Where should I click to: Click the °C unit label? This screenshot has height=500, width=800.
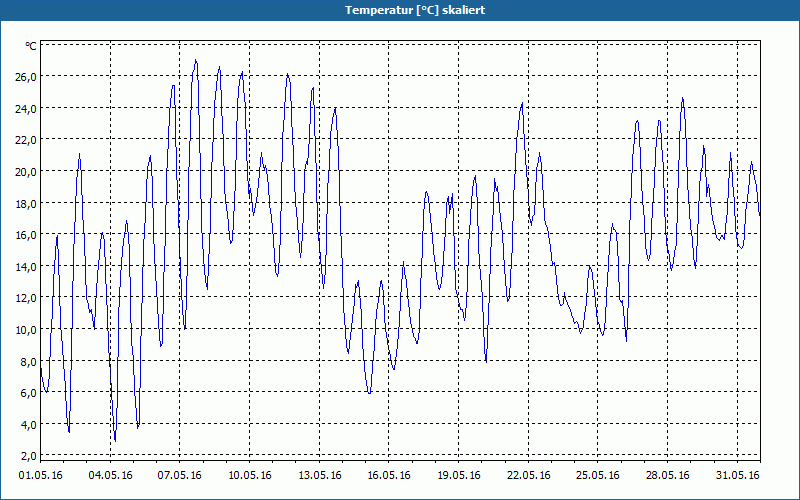coord(31,46)
